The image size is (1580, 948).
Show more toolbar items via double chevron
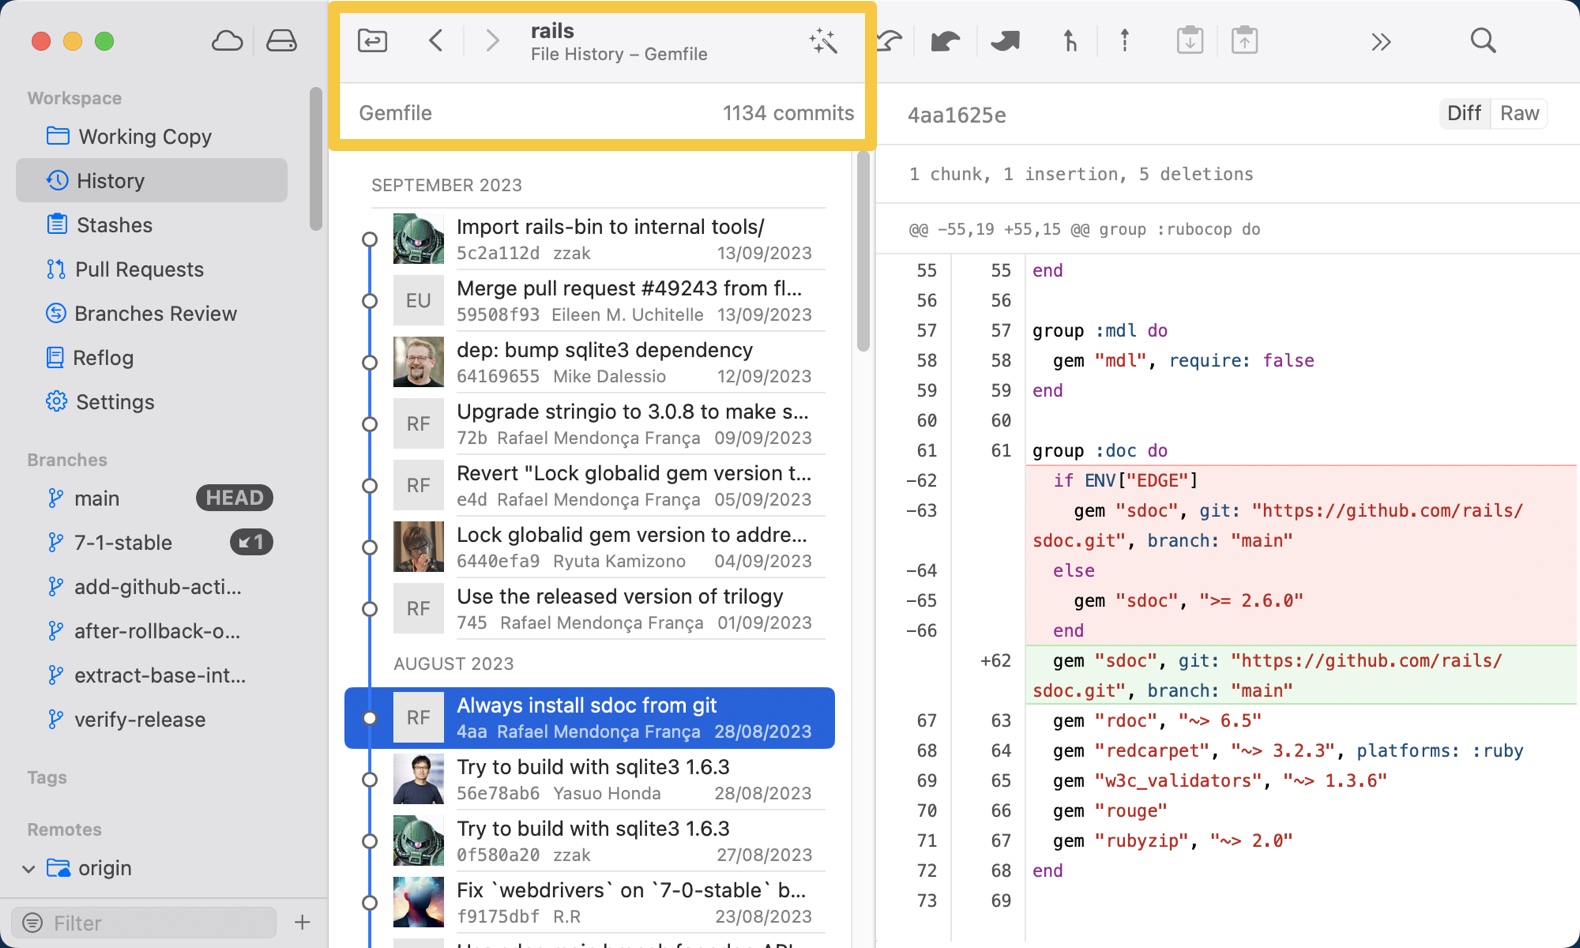coord(1380,41)
